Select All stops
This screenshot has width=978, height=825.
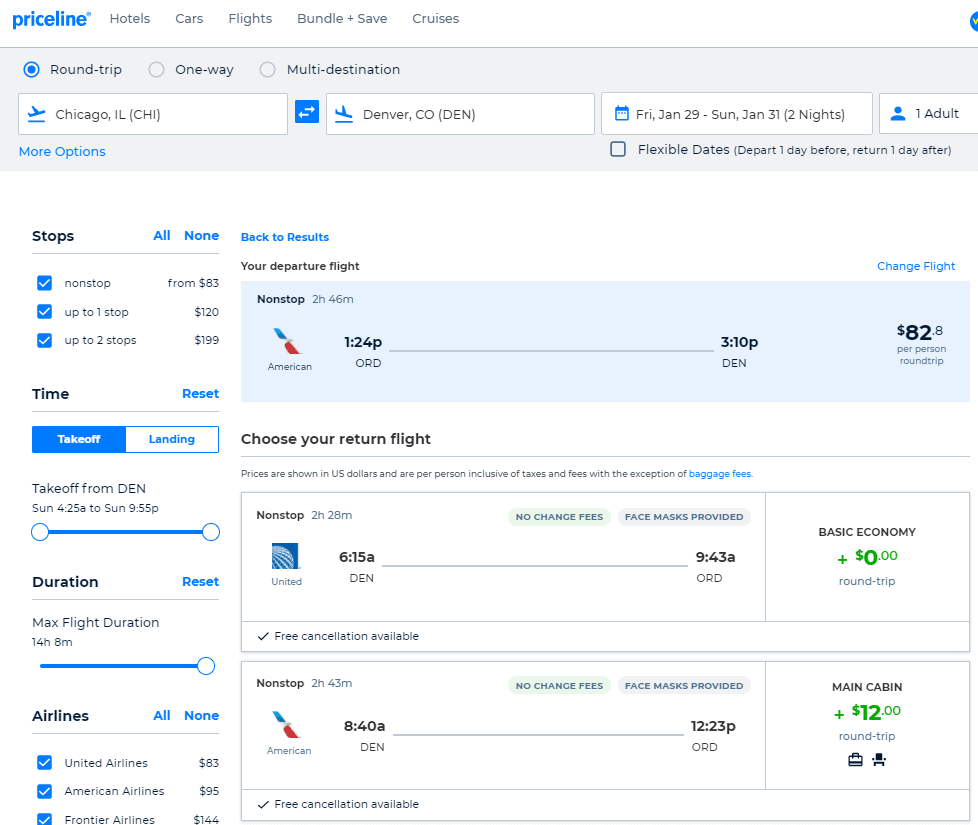click(x=162, y=236)
